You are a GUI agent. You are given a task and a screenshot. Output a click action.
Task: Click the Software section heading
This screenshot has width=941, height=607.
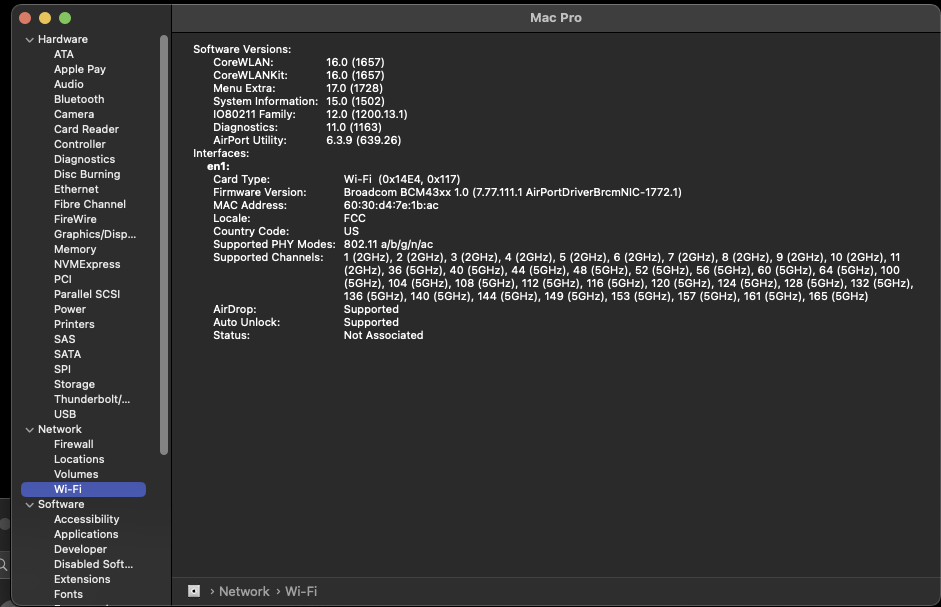tap(61, 504)
